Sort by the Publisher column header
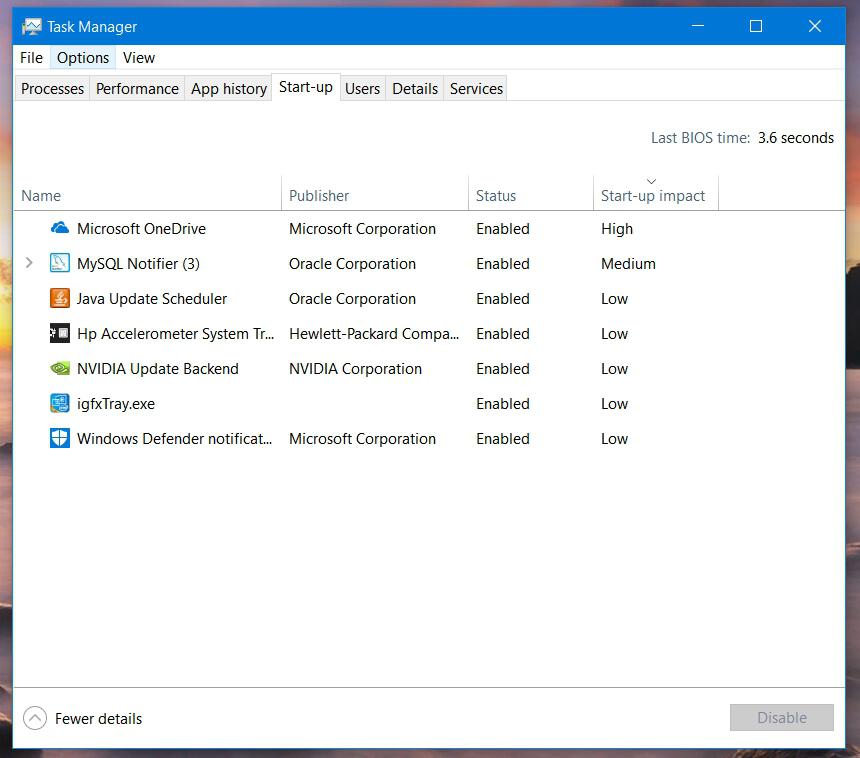The height and width of the screenshot is (758, 860). 375,195
